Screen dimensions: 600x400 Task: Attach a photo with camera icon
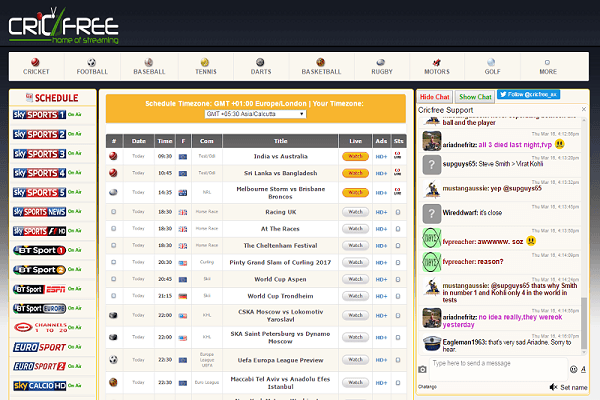point(422,369)
